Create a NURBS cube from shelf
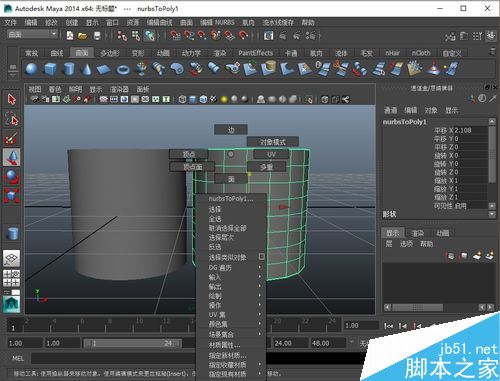 point(50,69)
